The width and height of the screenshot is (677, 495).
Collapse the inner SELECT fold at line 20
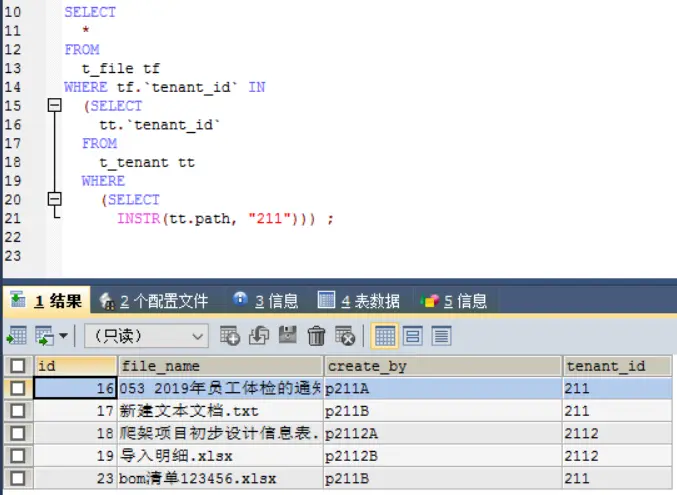pyautogui.click(x=54, y=199)
